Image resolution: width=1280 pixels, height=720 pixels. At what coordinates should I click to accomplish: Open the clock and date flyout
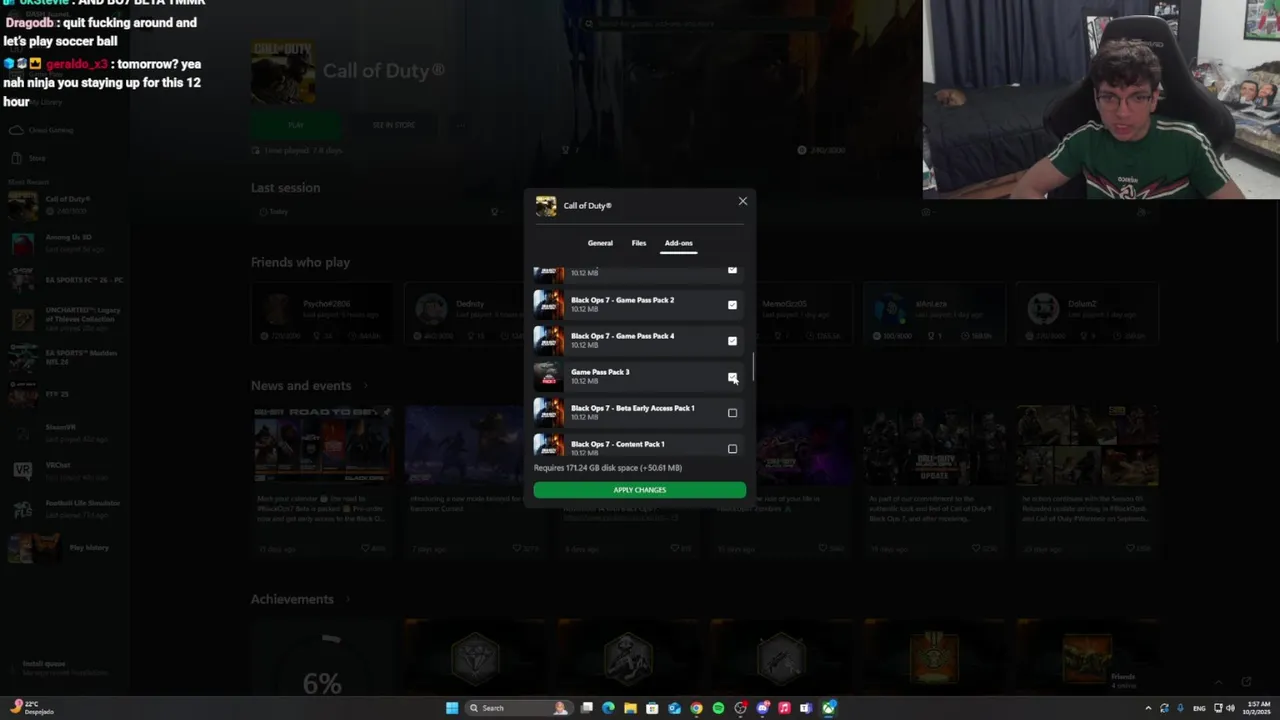[1256, 708]
